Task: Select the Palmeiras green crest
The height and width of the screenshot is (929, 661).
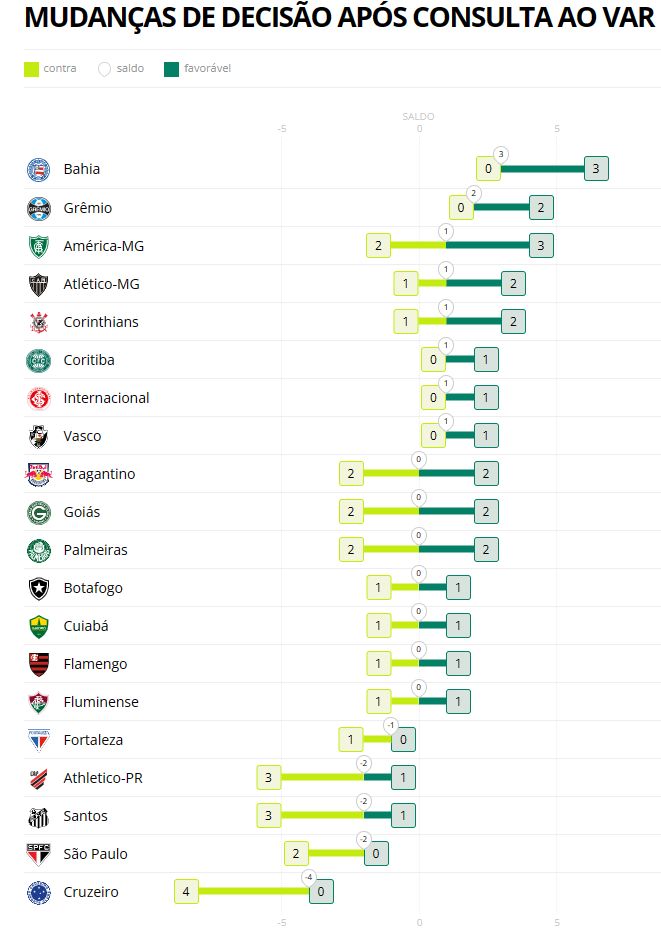Action: pos(38,550)
